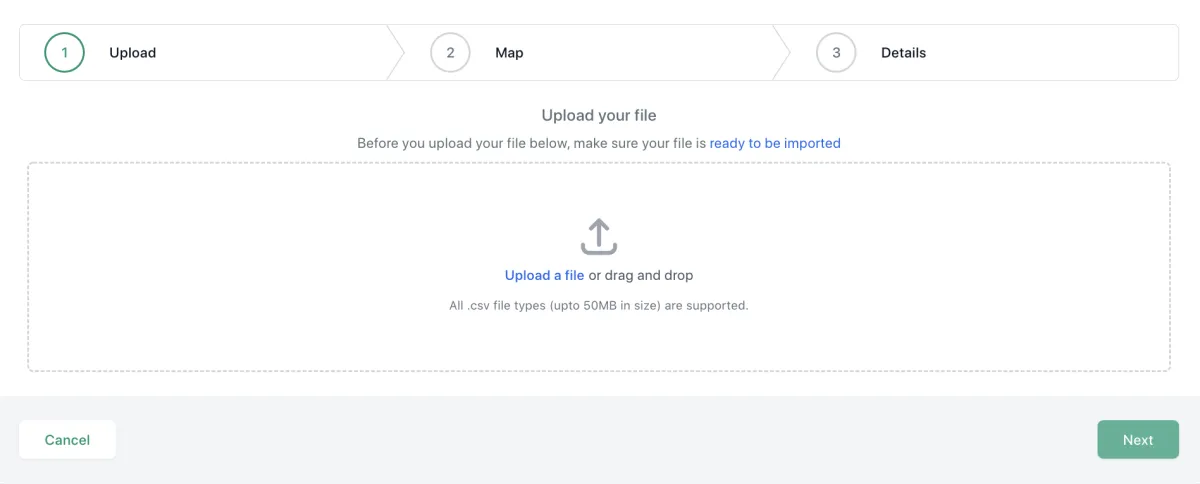1200x484 pixels.
Task: Go to the Details step
Action: (904, 53)
